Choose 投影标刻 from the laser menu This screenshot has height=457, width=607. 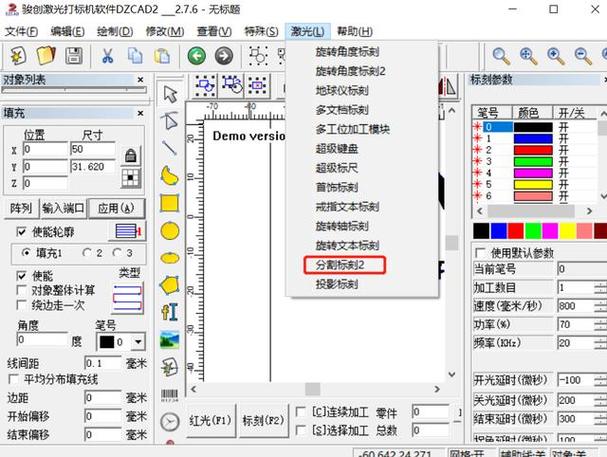tap(336, 284)
